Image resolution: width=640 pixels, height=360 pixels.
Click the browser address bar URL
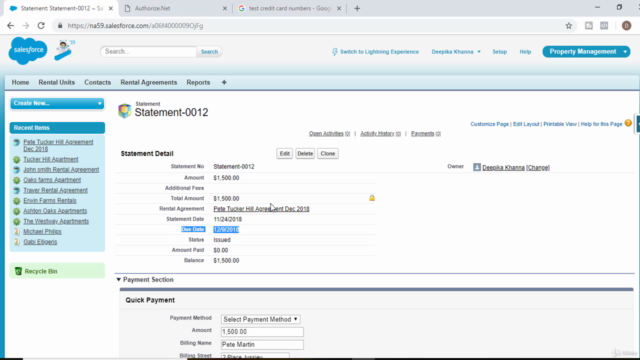(x=135, y=26)
